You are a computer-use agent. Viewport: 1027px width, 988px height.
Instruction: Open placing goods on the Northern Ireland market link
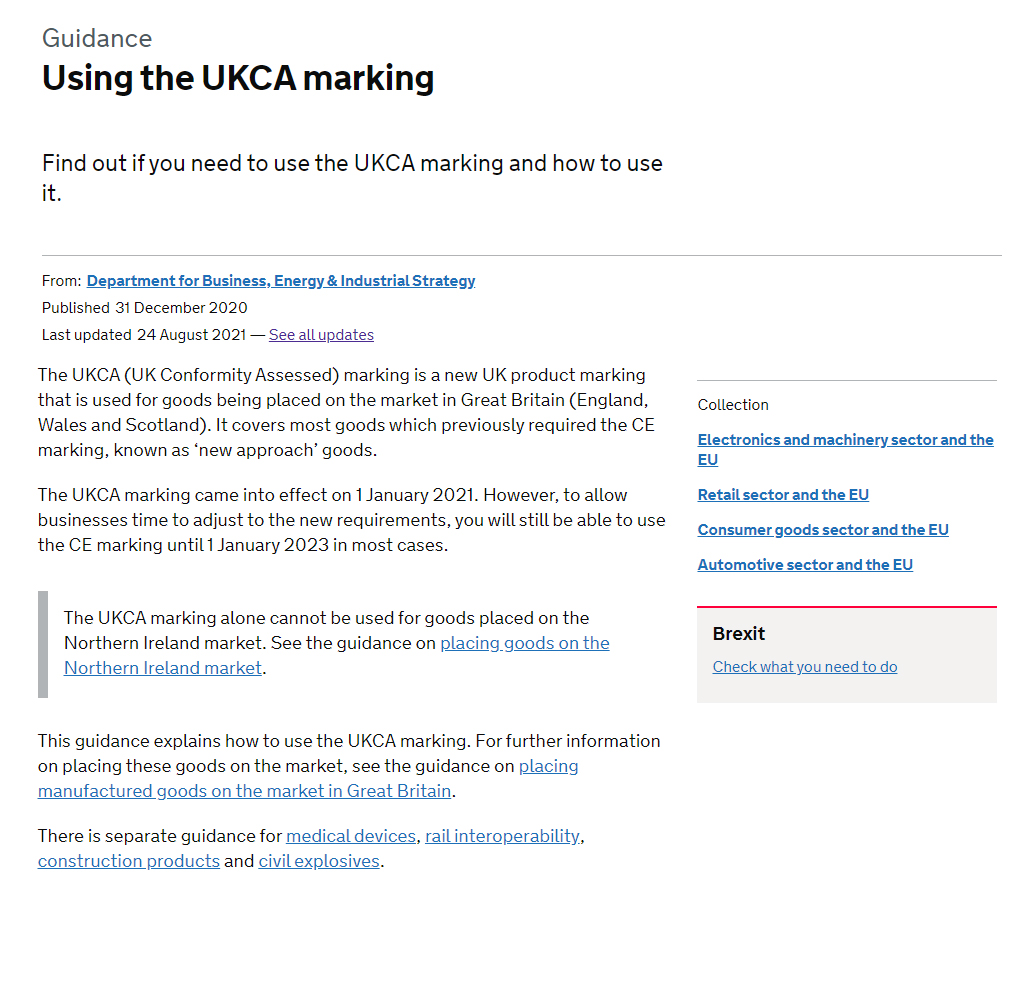[x=524, y=643]
